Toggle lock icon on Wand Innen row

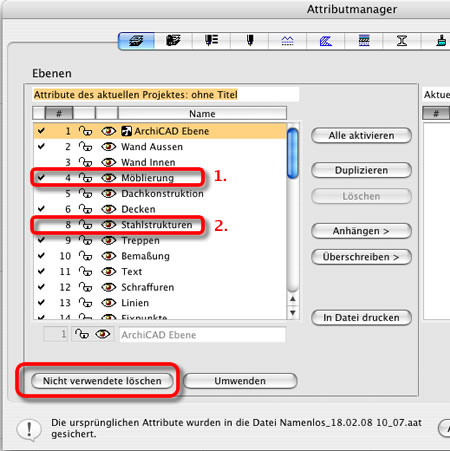pos(85,162)
